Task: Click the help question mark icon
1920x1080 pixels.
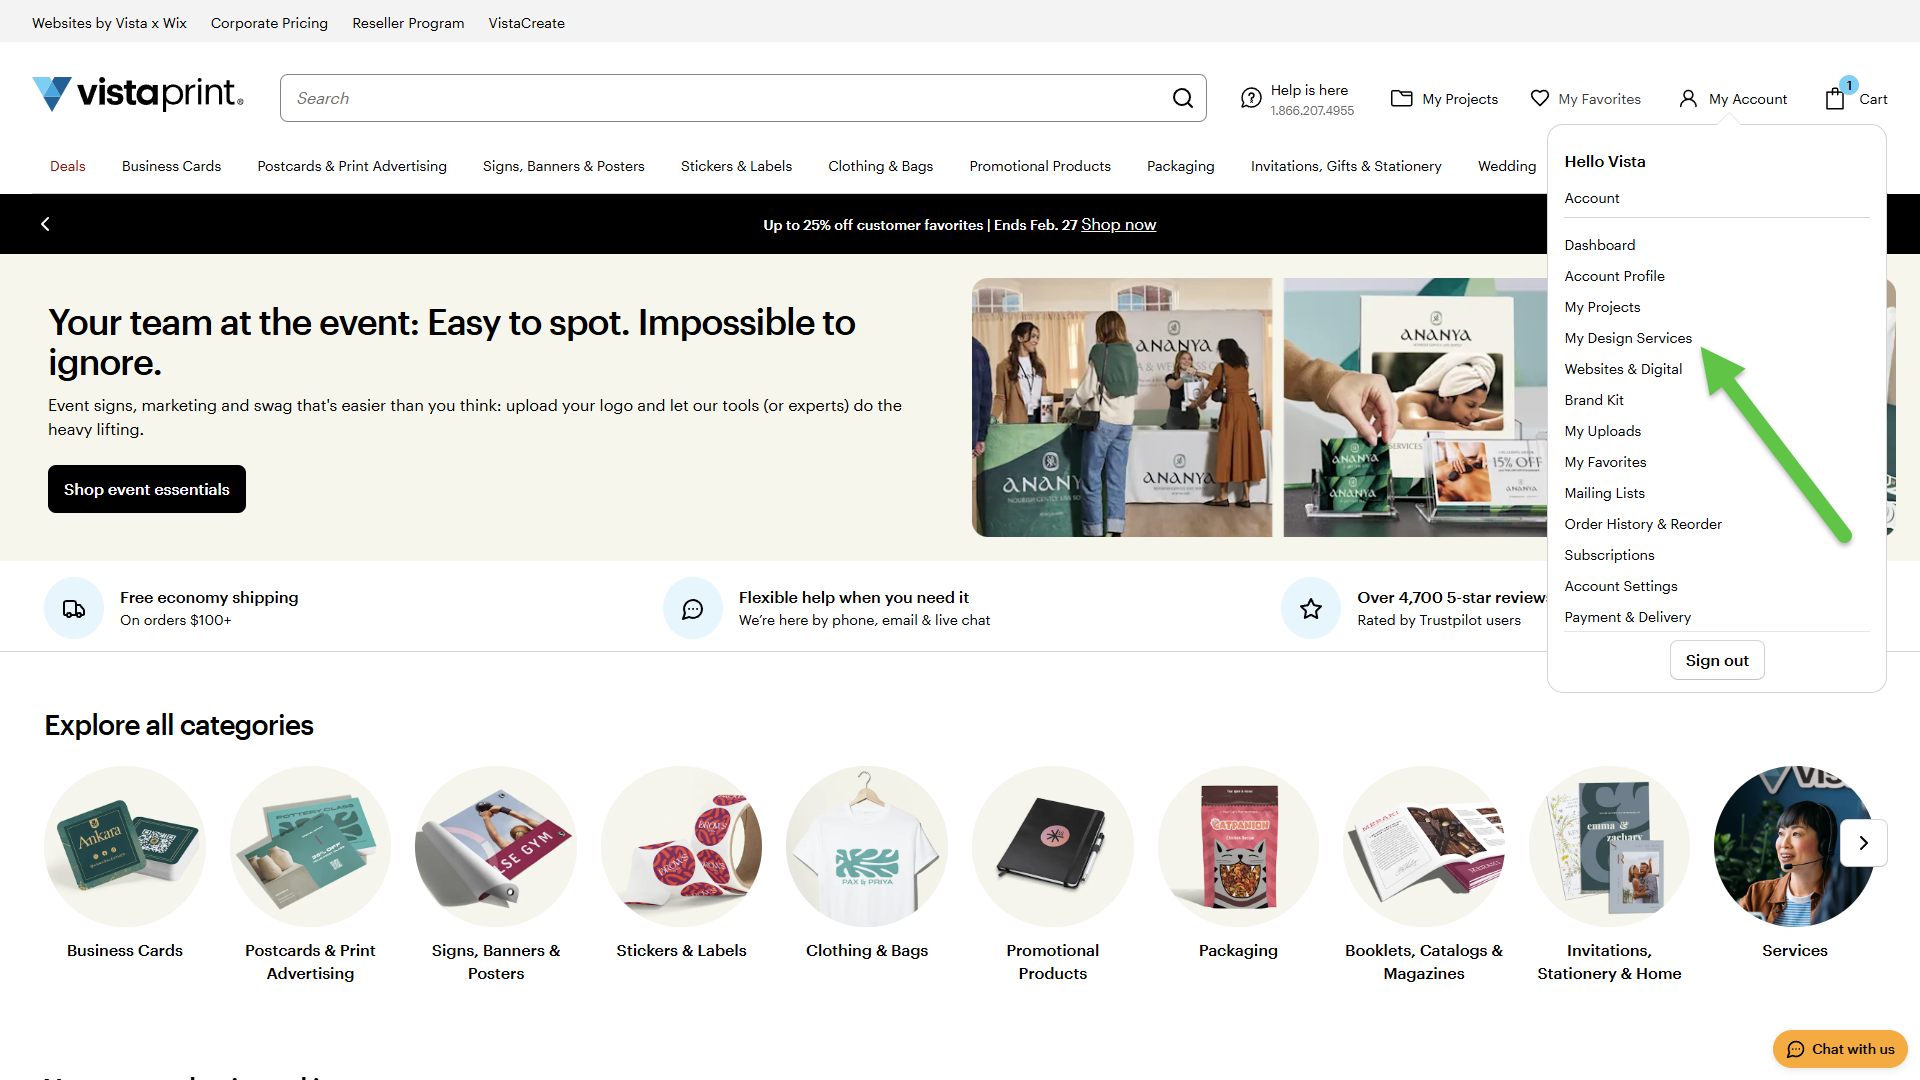Action: [x=1251, y=98]
